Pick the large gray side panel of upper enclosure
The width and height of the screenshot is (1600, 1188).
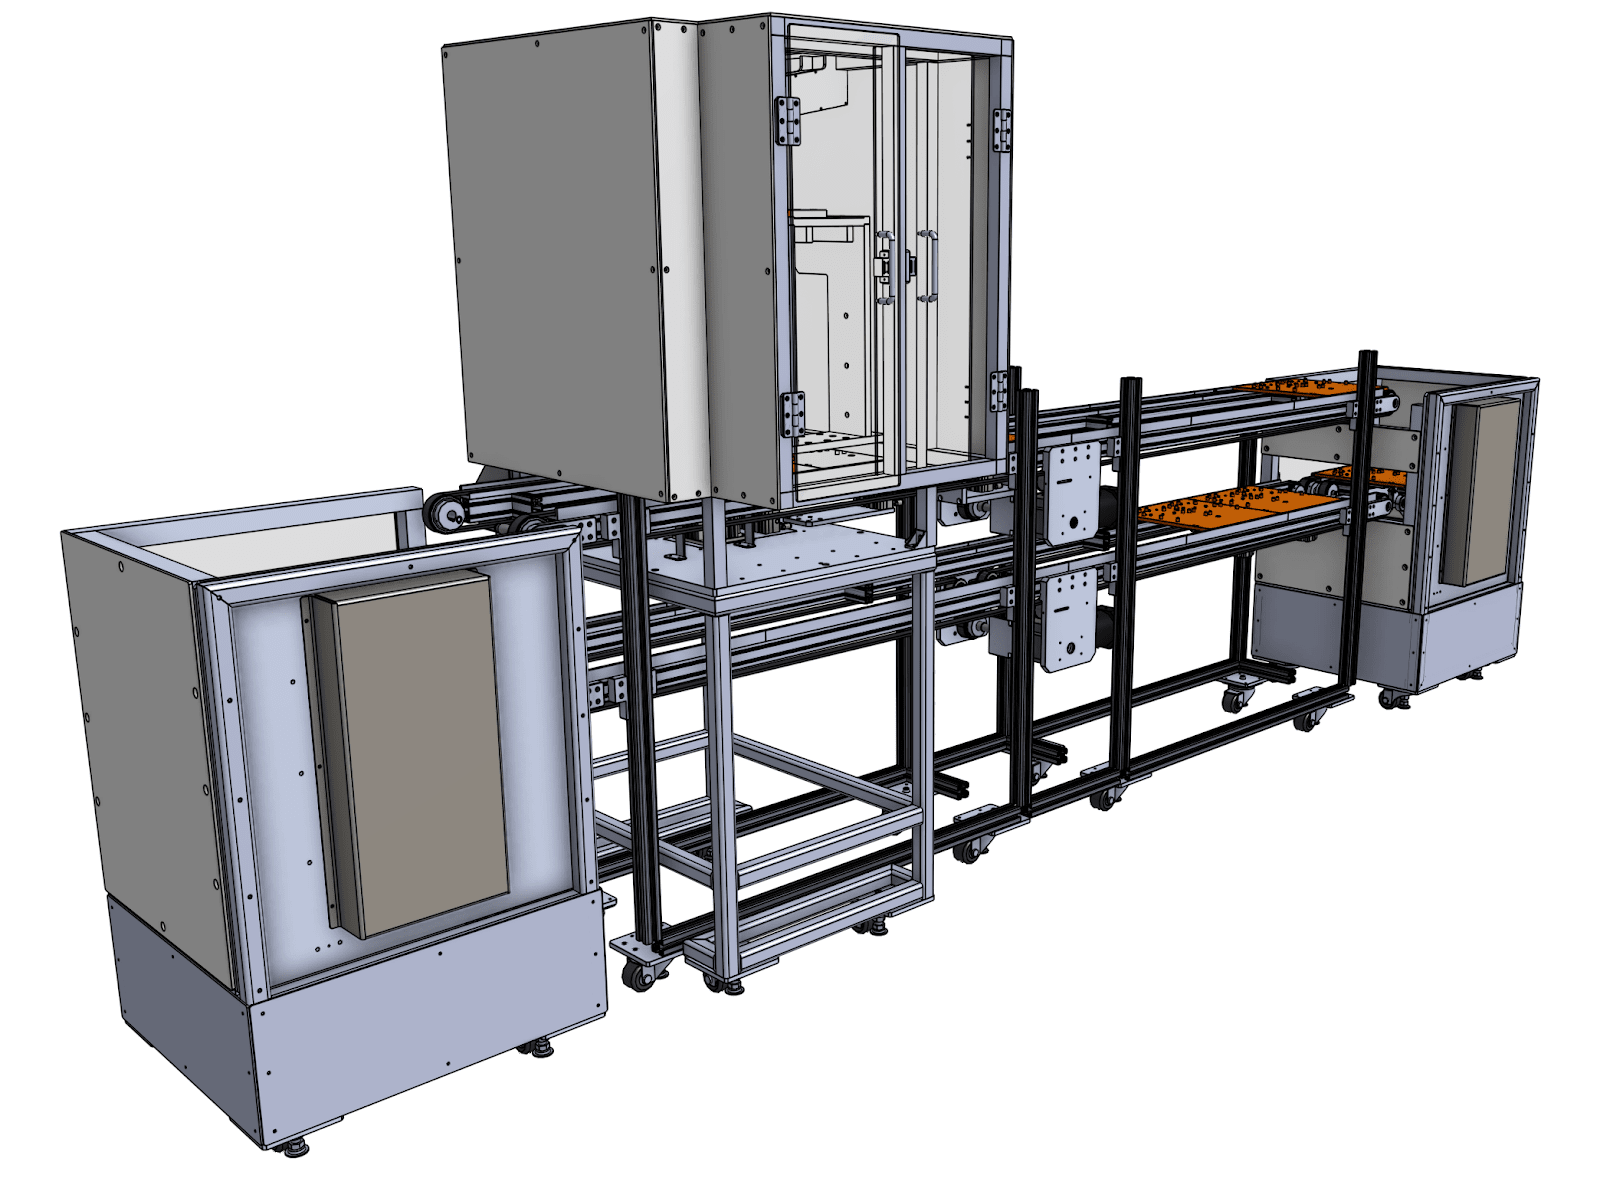pos(556,258)
